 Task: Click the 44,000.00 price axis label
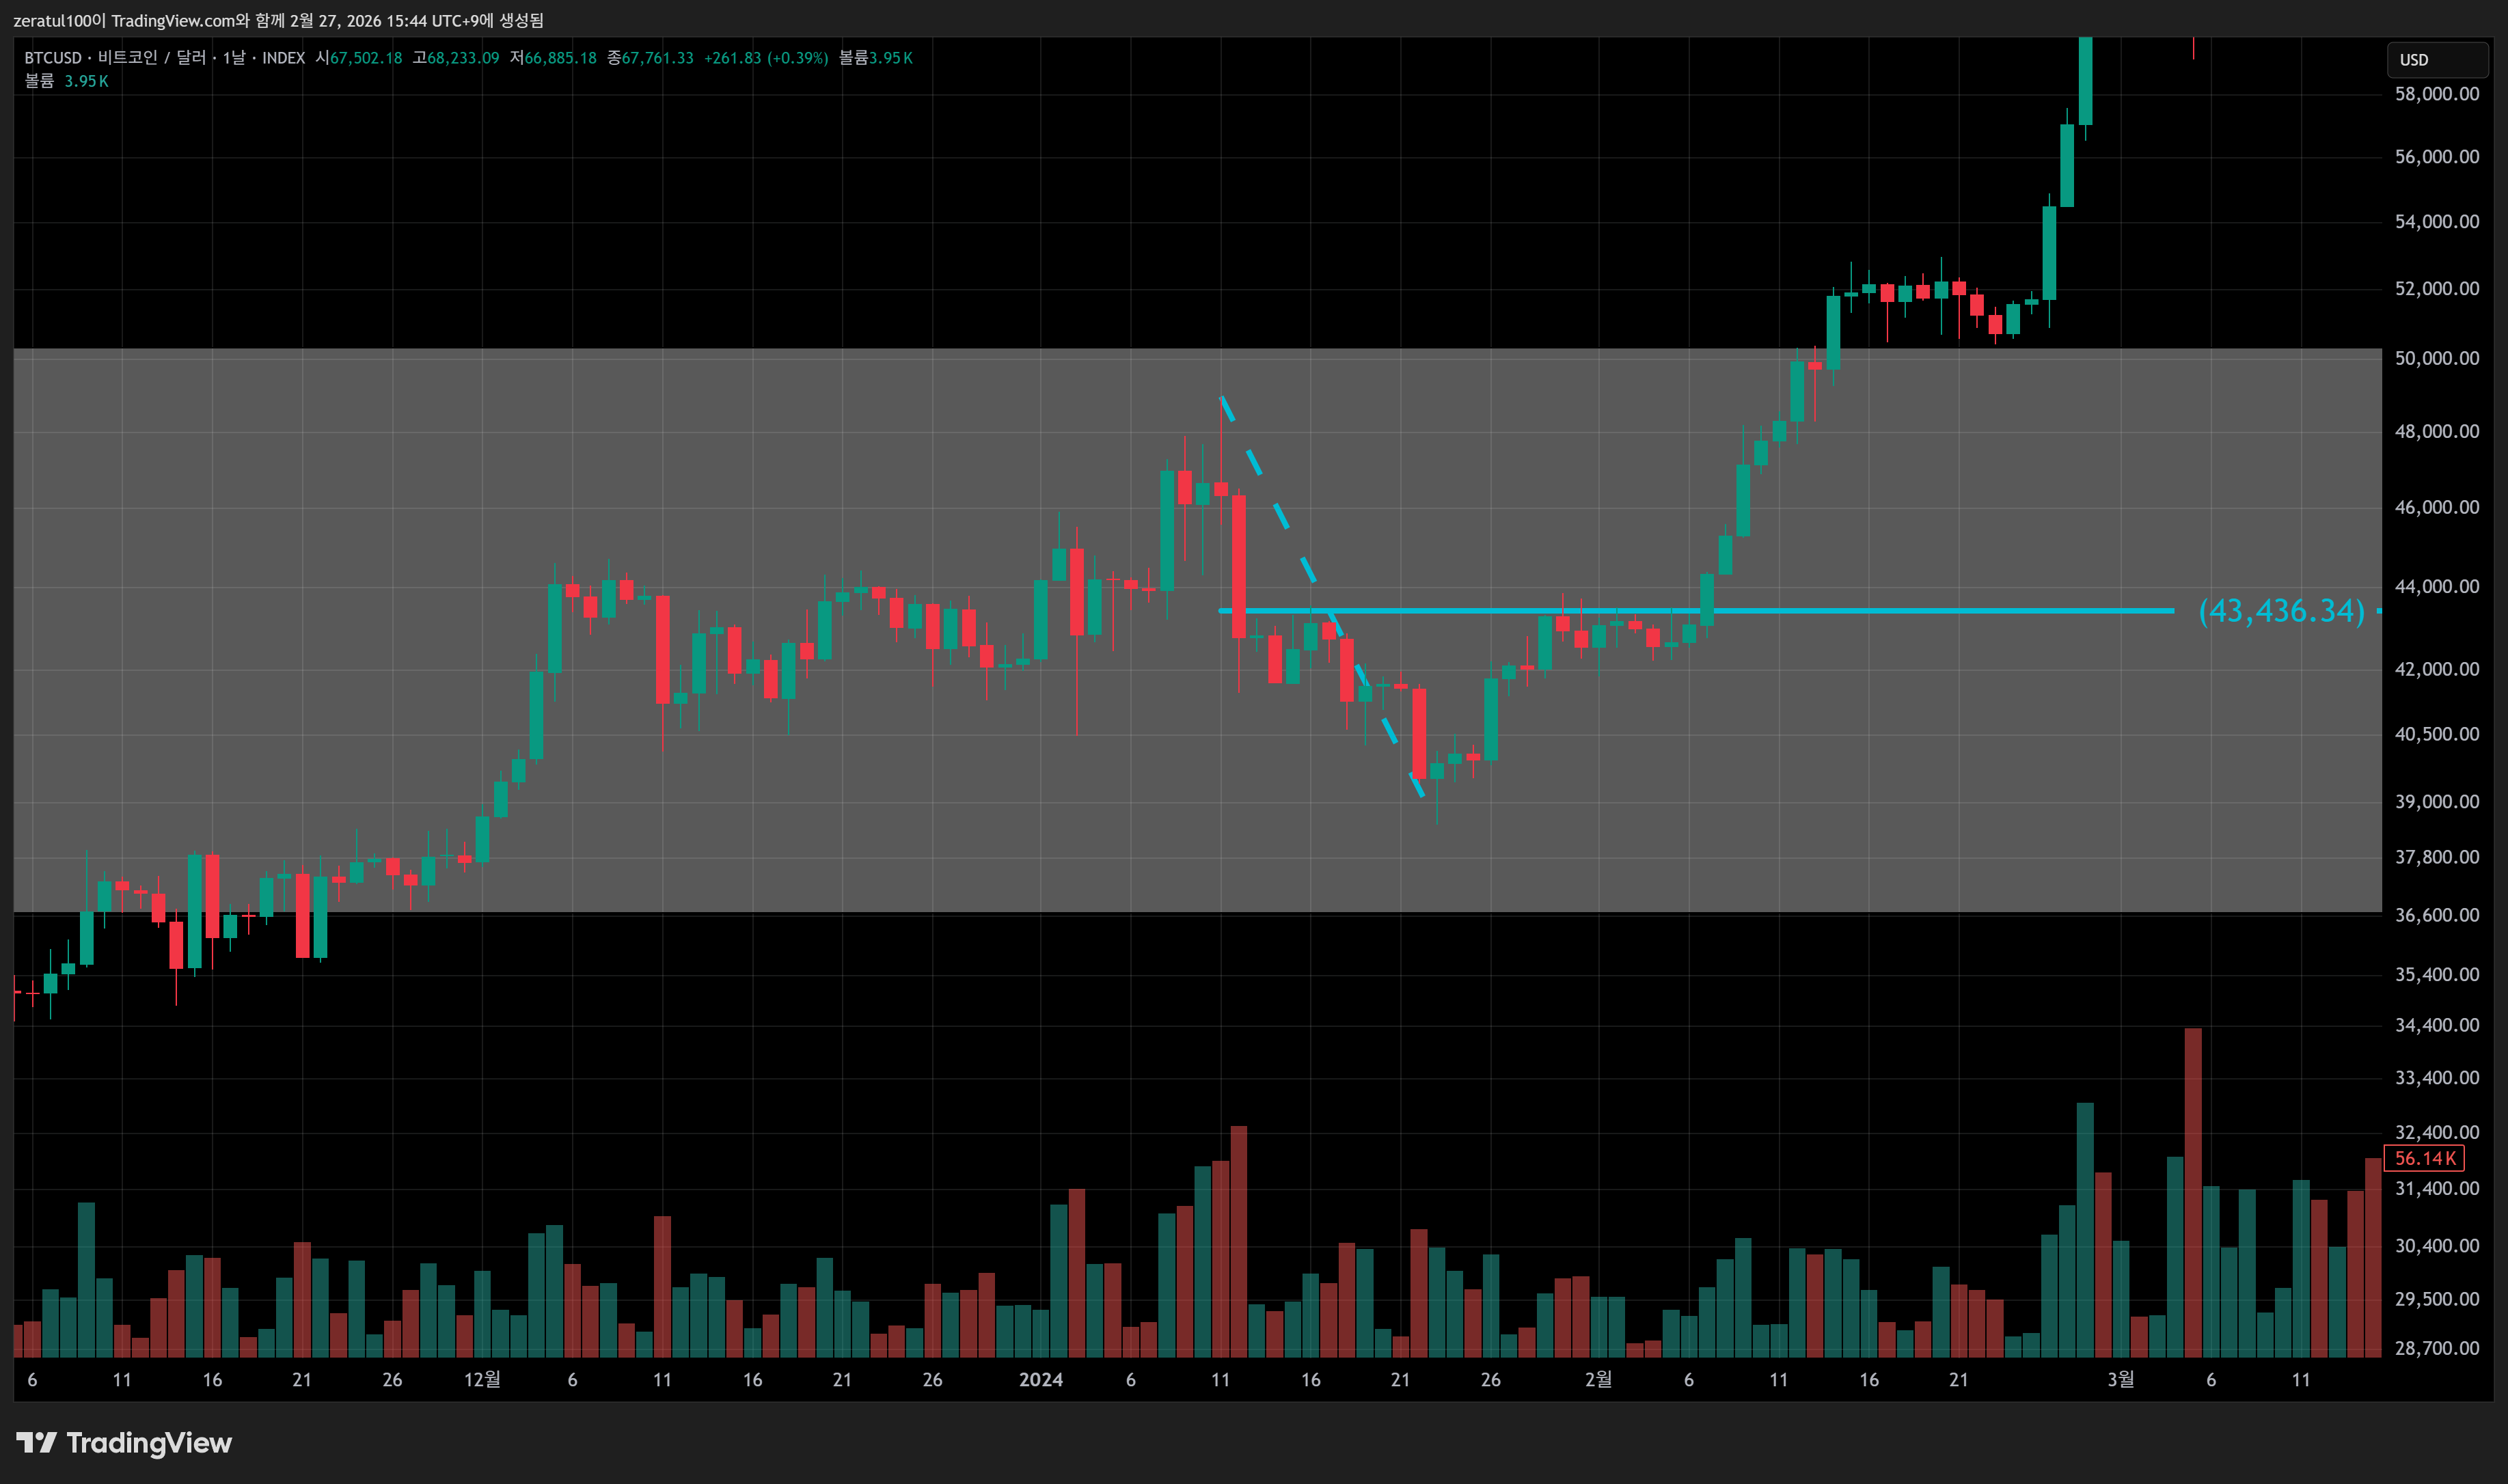click(2437, 586)
